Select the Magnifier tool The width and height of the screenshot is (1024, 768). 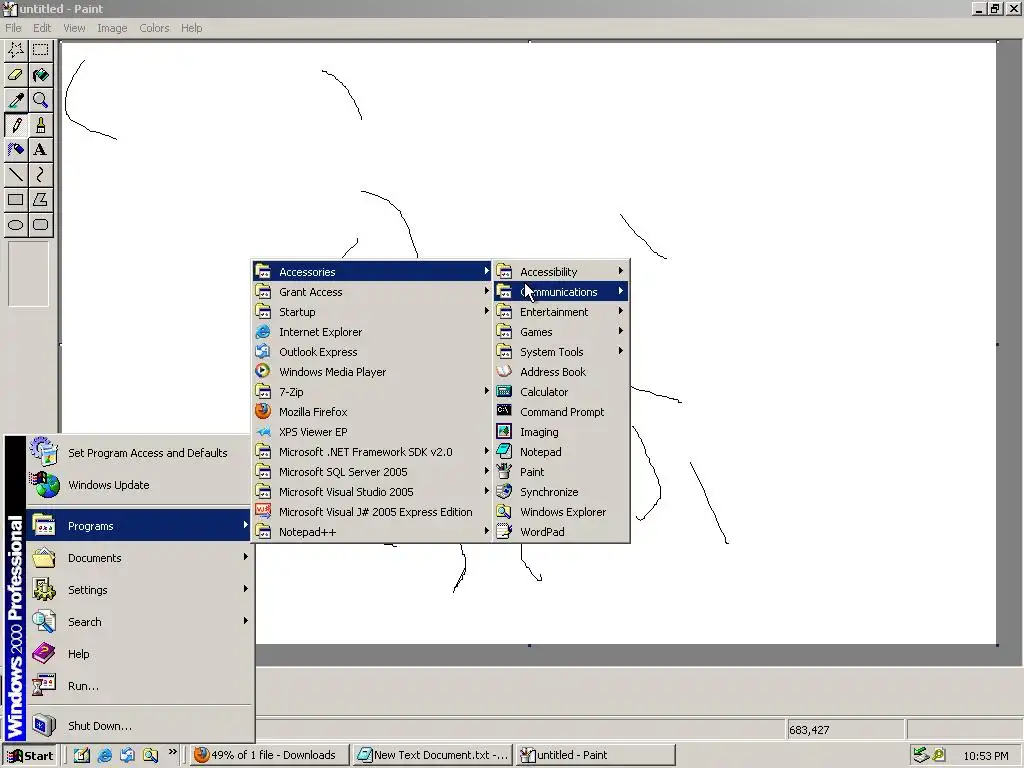pos(40,100)
